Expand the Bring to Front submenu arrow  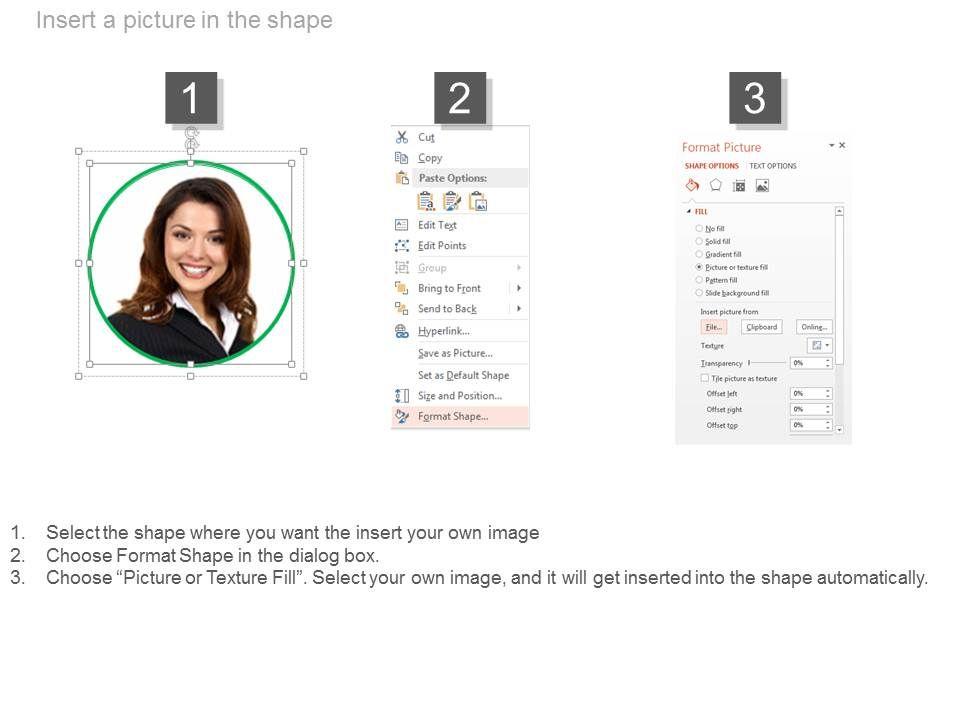coord(519,288)
